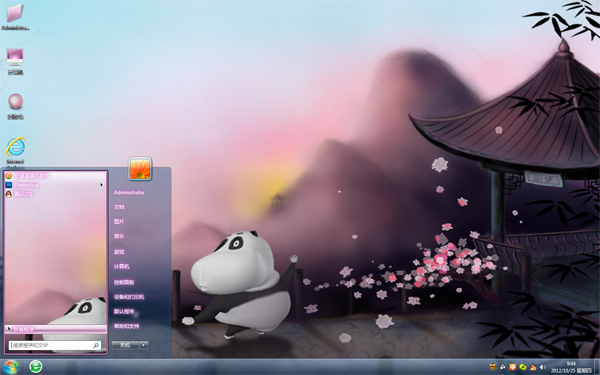Click the 关机 shut down button
Viewport: 600px width, 375px height.
tap(125, 345)
